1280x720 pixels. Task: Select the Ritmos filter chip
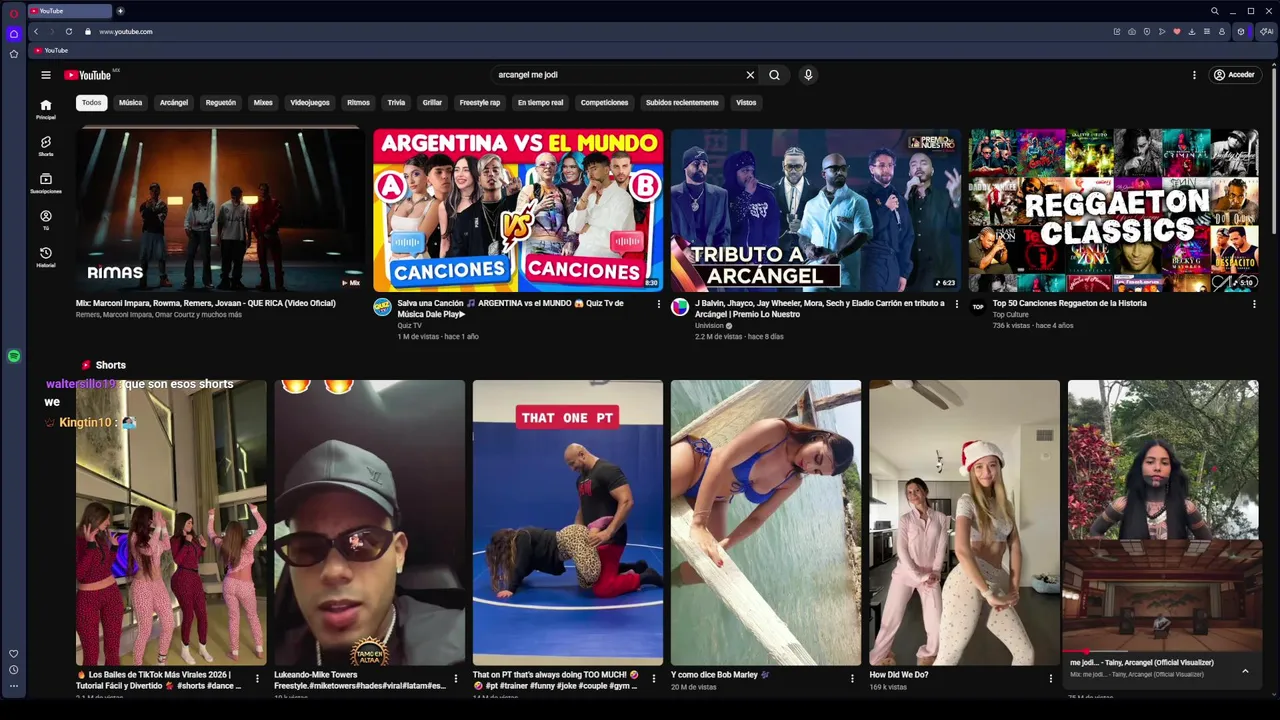(358, 103)
